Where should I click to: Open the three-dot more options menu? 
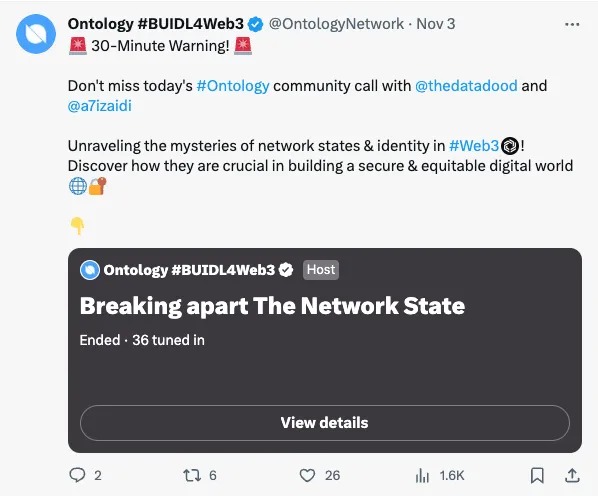click(x=572, y=24)
